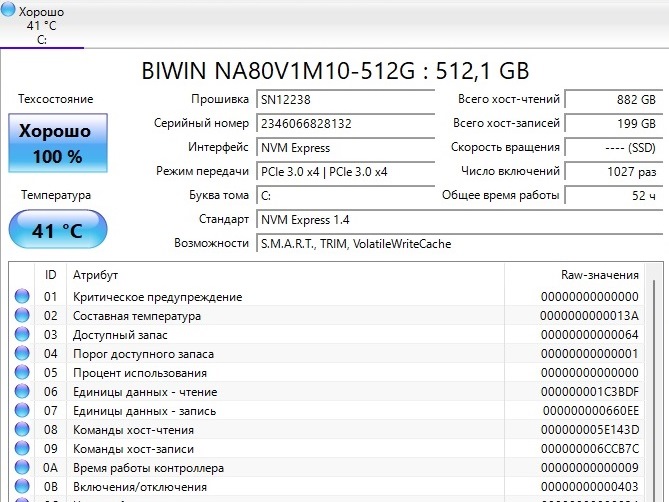Click status orb of Единицы данных - чтение row
This screenshot has width=669, height=502.
(x=22, y=391)
